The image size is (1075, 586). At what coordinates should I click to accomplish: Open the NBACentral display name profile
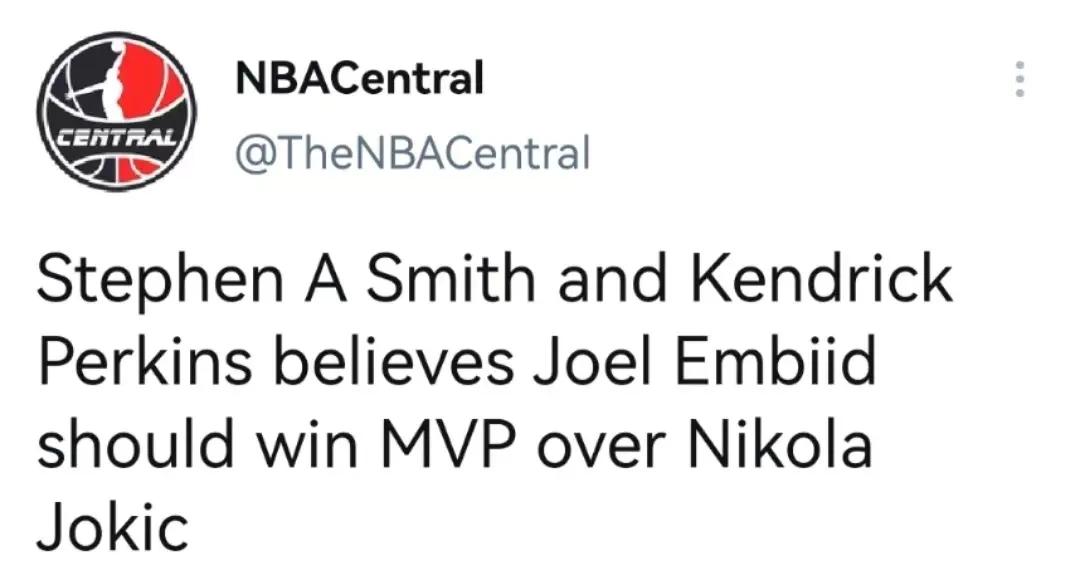point(359,78)
